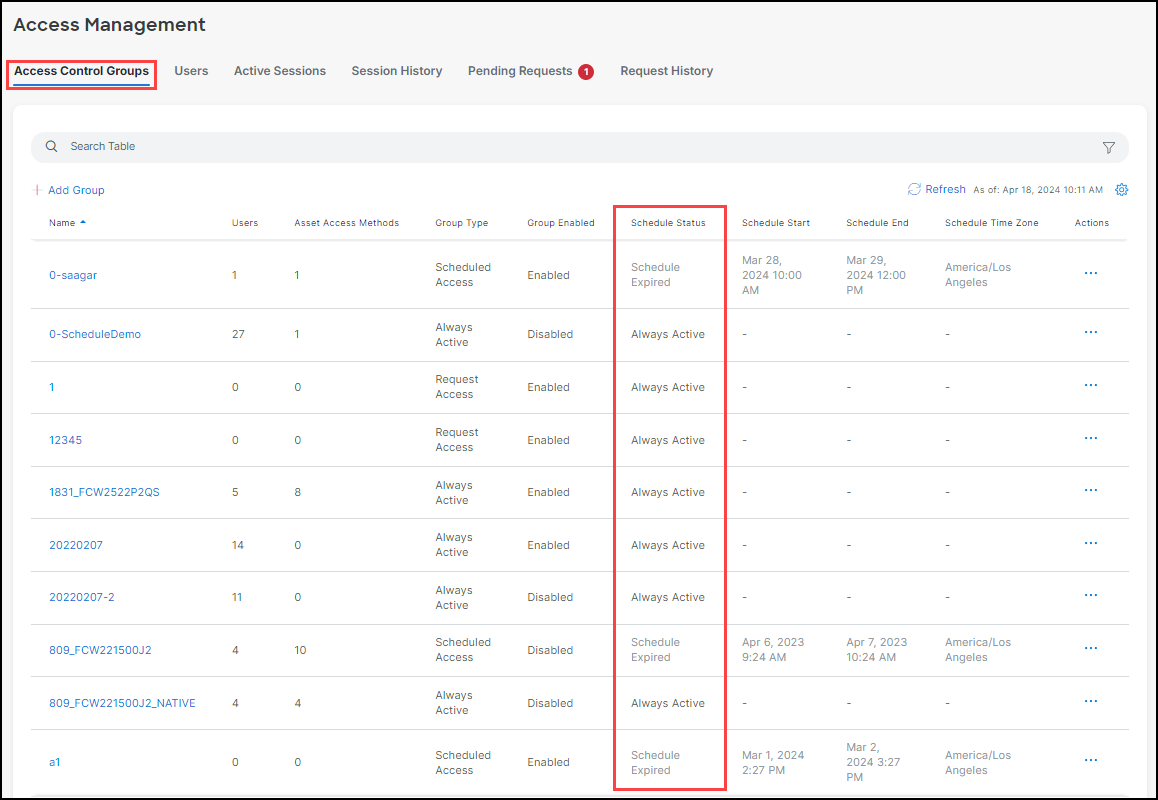Open the 0-saagar group details link
The height and width of the screenshot is (800, 1158).
coord(73,274)
